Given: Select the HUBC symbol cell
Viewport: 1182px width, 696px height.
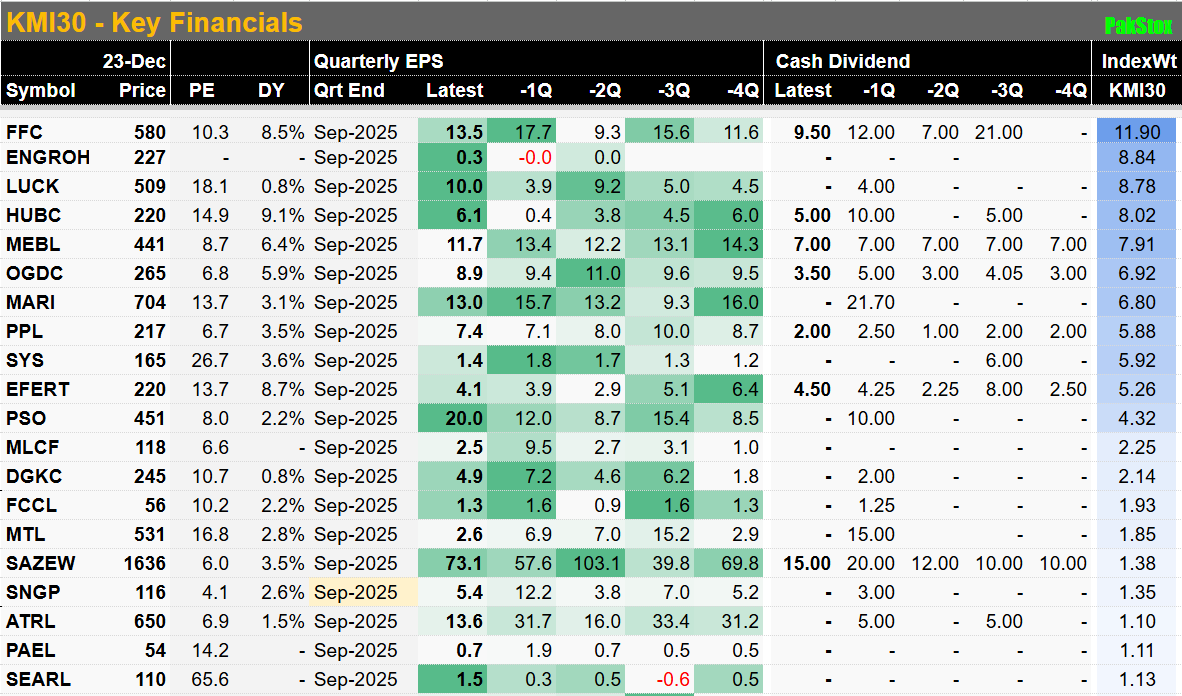Looking at the screenshot, I should [x=33, y=215].
